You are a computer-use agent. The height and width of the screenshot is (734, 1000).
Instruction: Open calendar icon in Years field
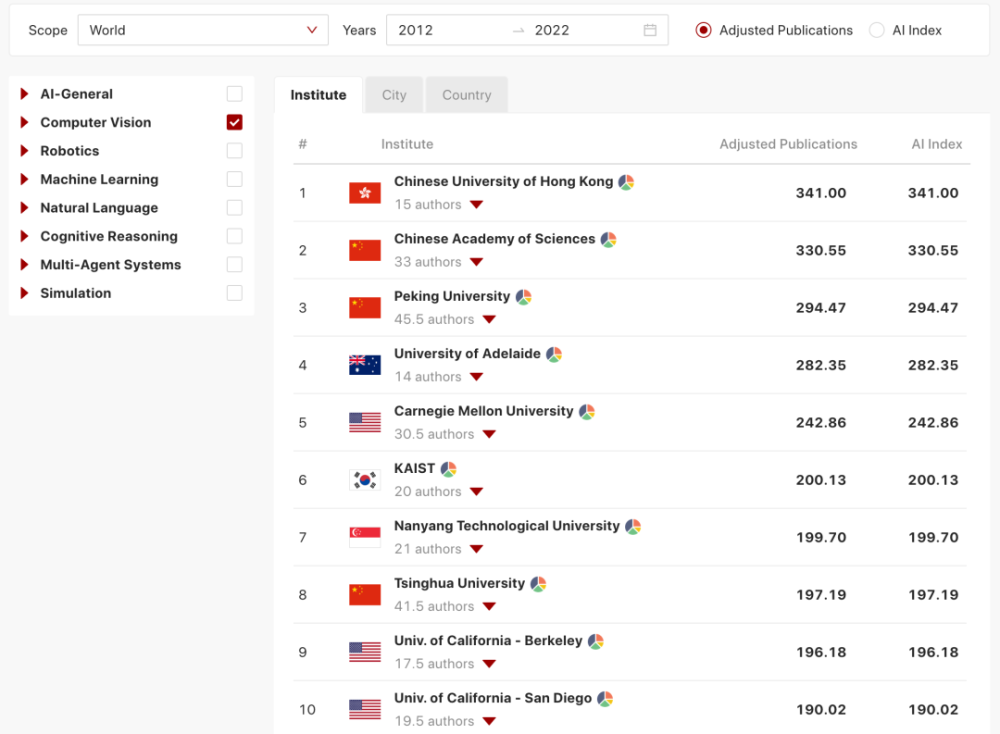(x=650, y=30)
